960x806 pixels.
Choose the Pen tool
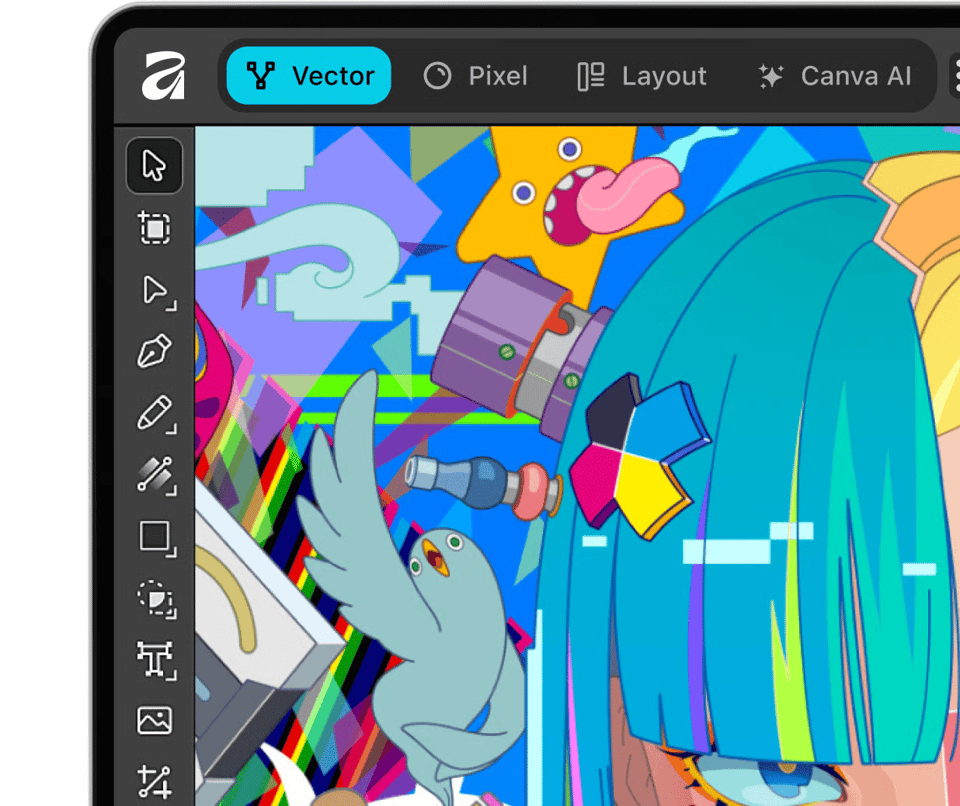pos(154,351)
